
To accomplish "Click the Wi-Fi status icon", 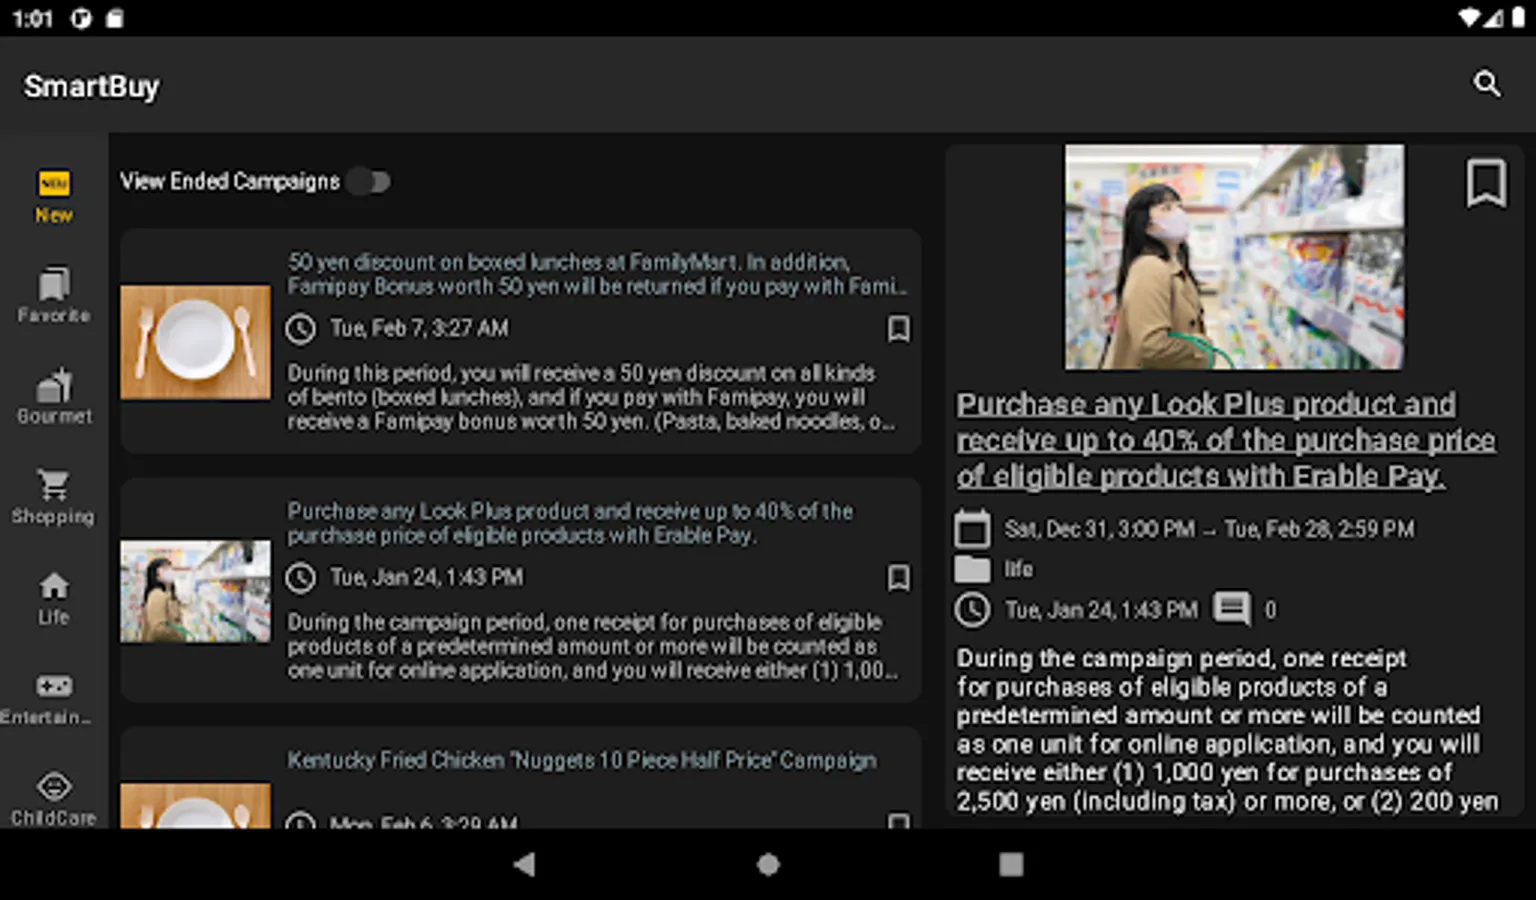I will tap(1469, 18).
